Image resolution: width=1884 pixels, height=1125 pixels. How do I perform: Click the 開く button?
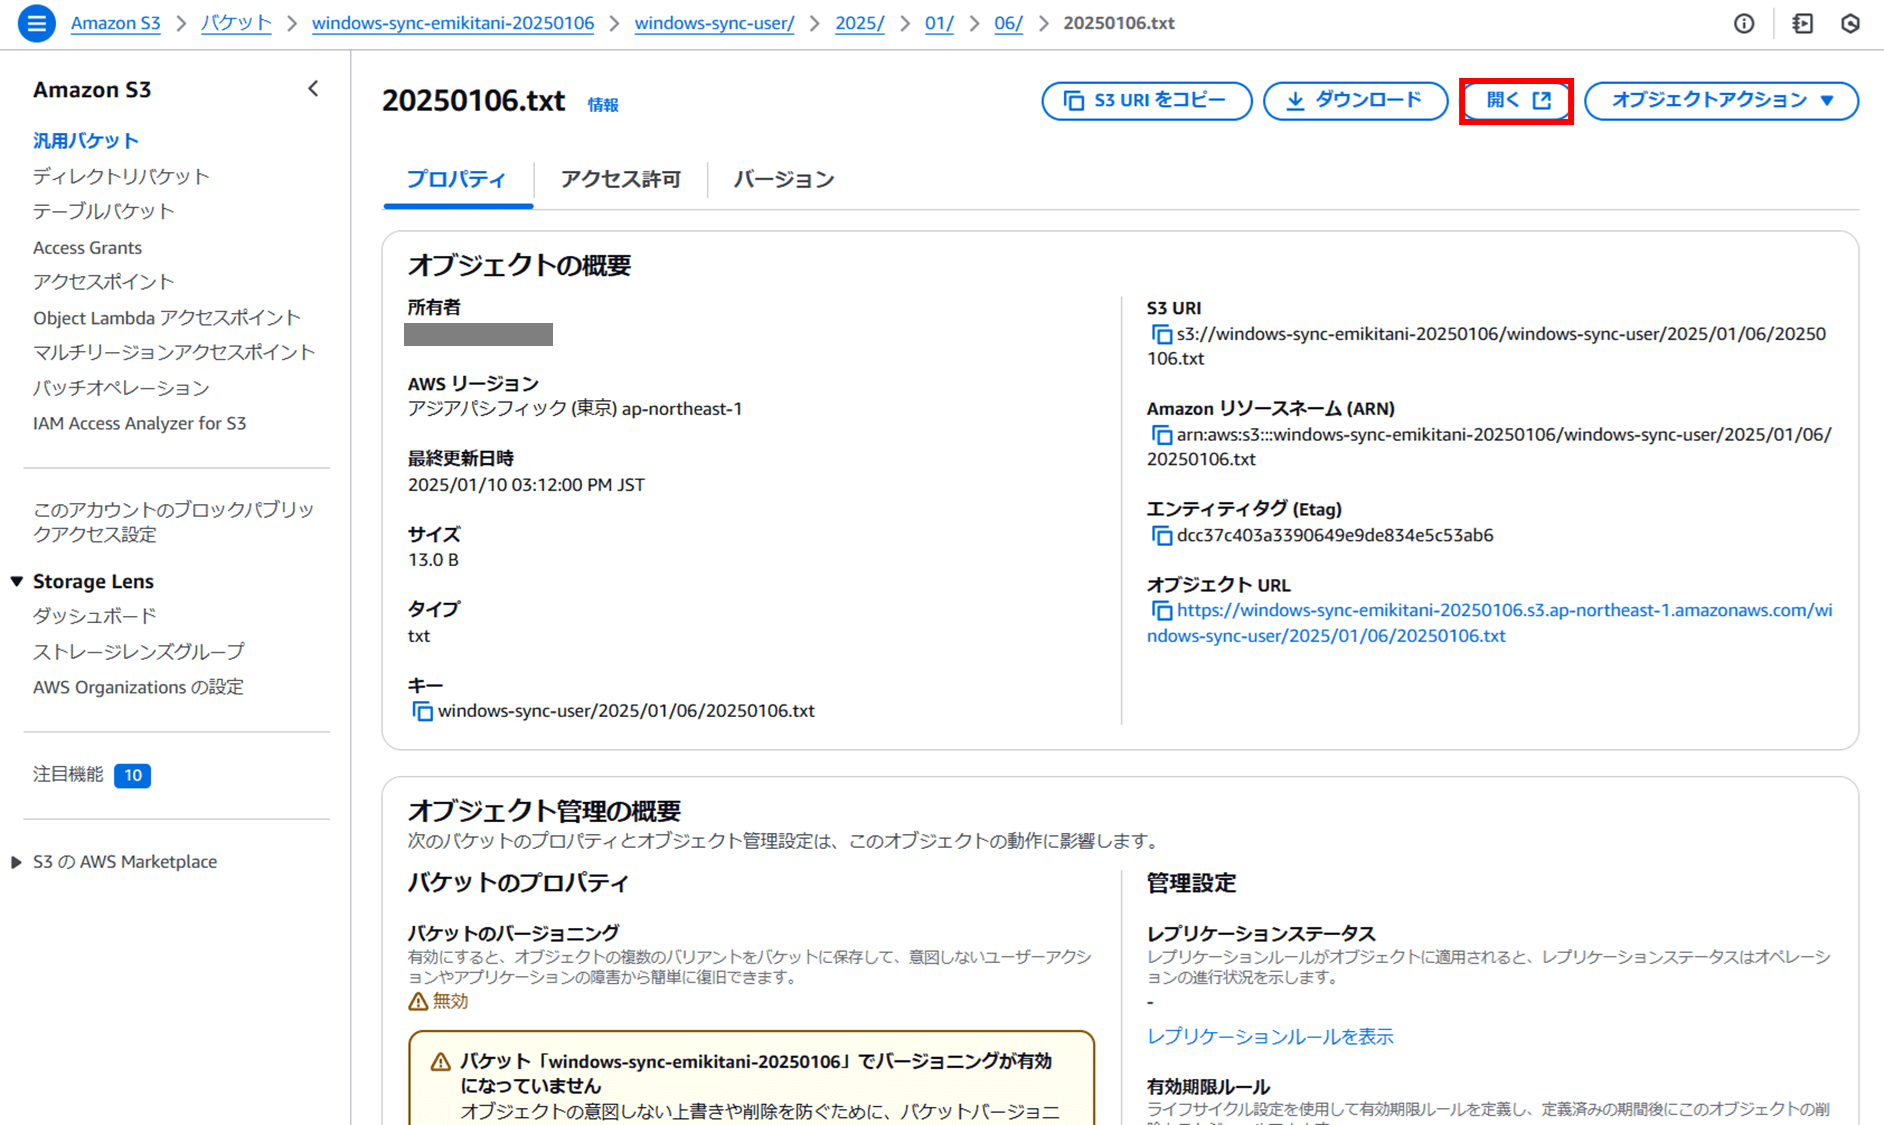(x=1517, y=100)
